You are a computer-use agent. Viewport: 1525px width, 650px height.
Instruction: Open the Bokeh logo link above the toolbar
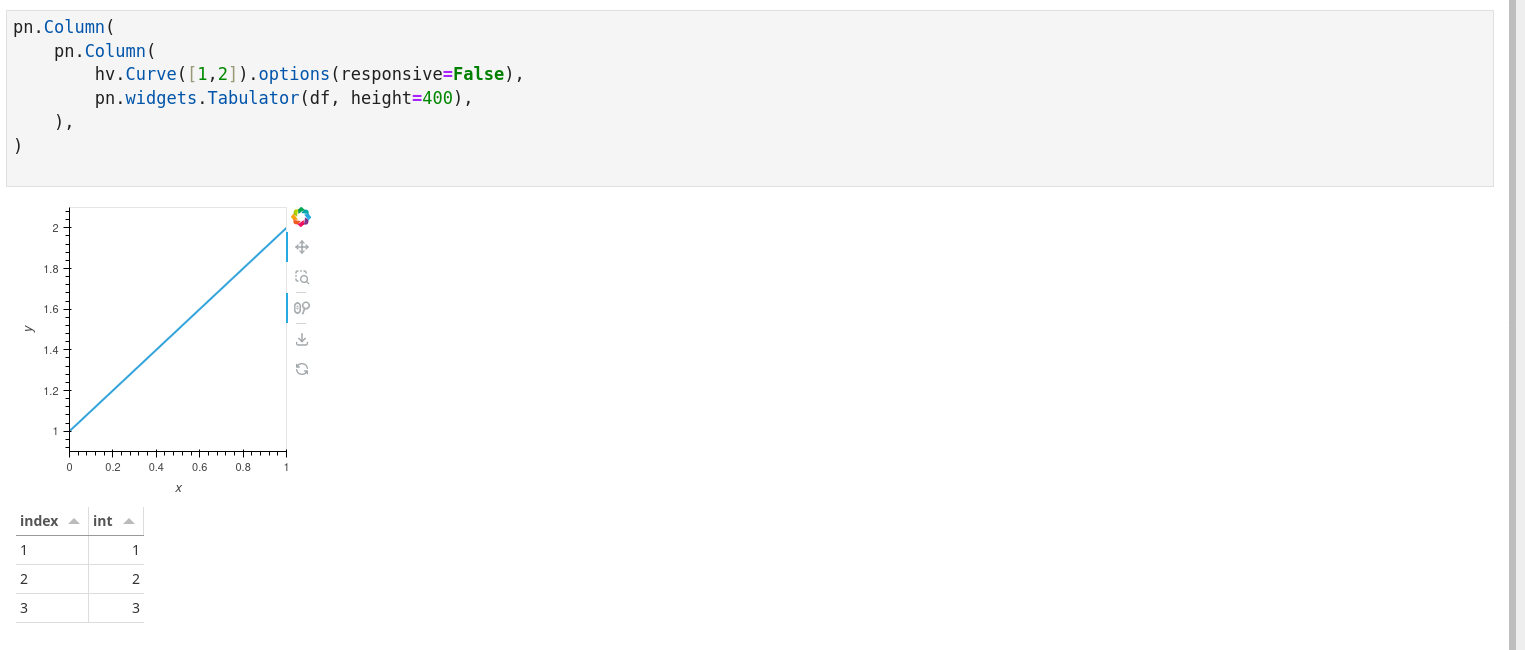[300, 217]
